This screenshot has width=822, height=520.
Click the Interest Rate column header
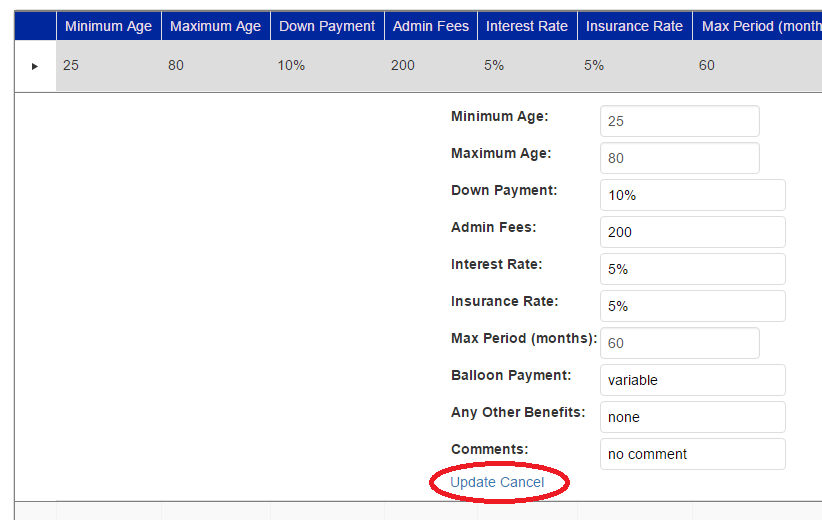pyautogui.click(x=527, y=26)
